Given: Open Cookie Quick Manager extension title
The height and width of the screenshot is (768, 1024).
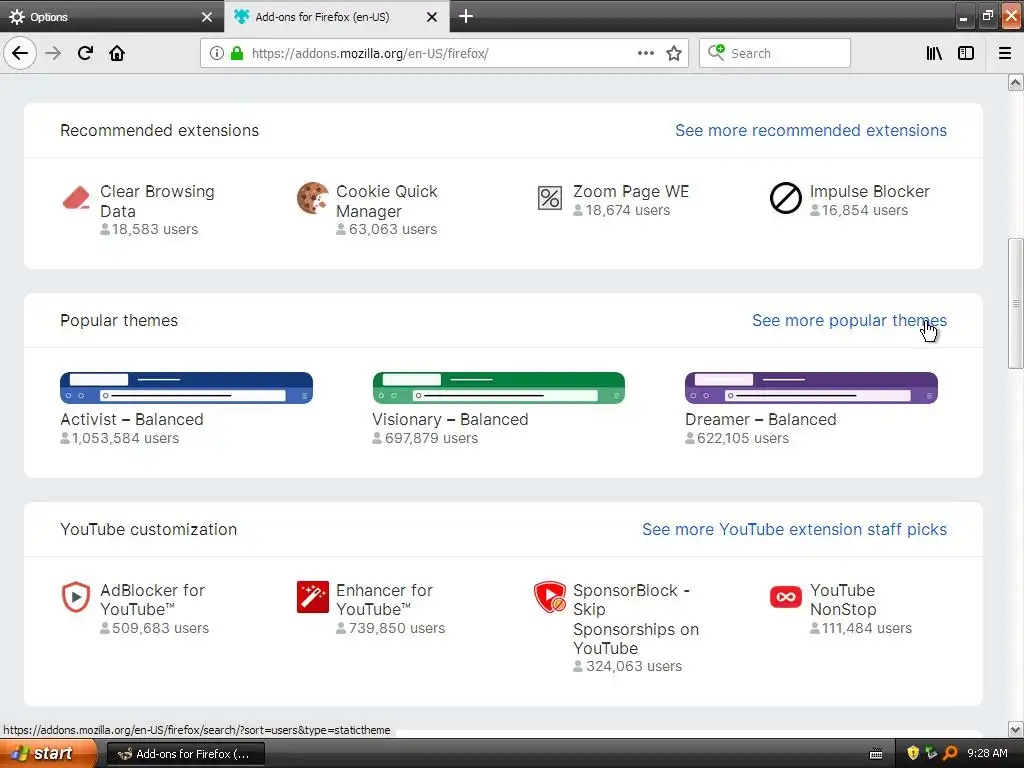Looking at the screenshot, I should (387, 201).
